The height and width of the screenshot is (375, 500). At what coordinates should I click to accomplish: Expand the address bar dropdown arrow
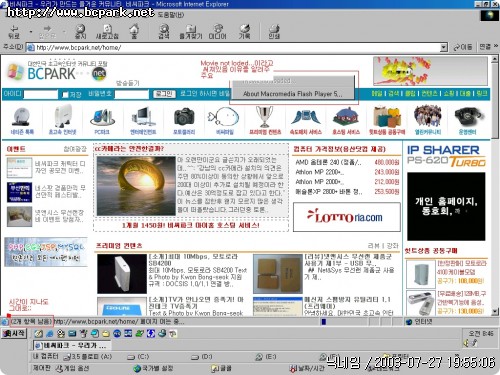(x=443, y=47)
